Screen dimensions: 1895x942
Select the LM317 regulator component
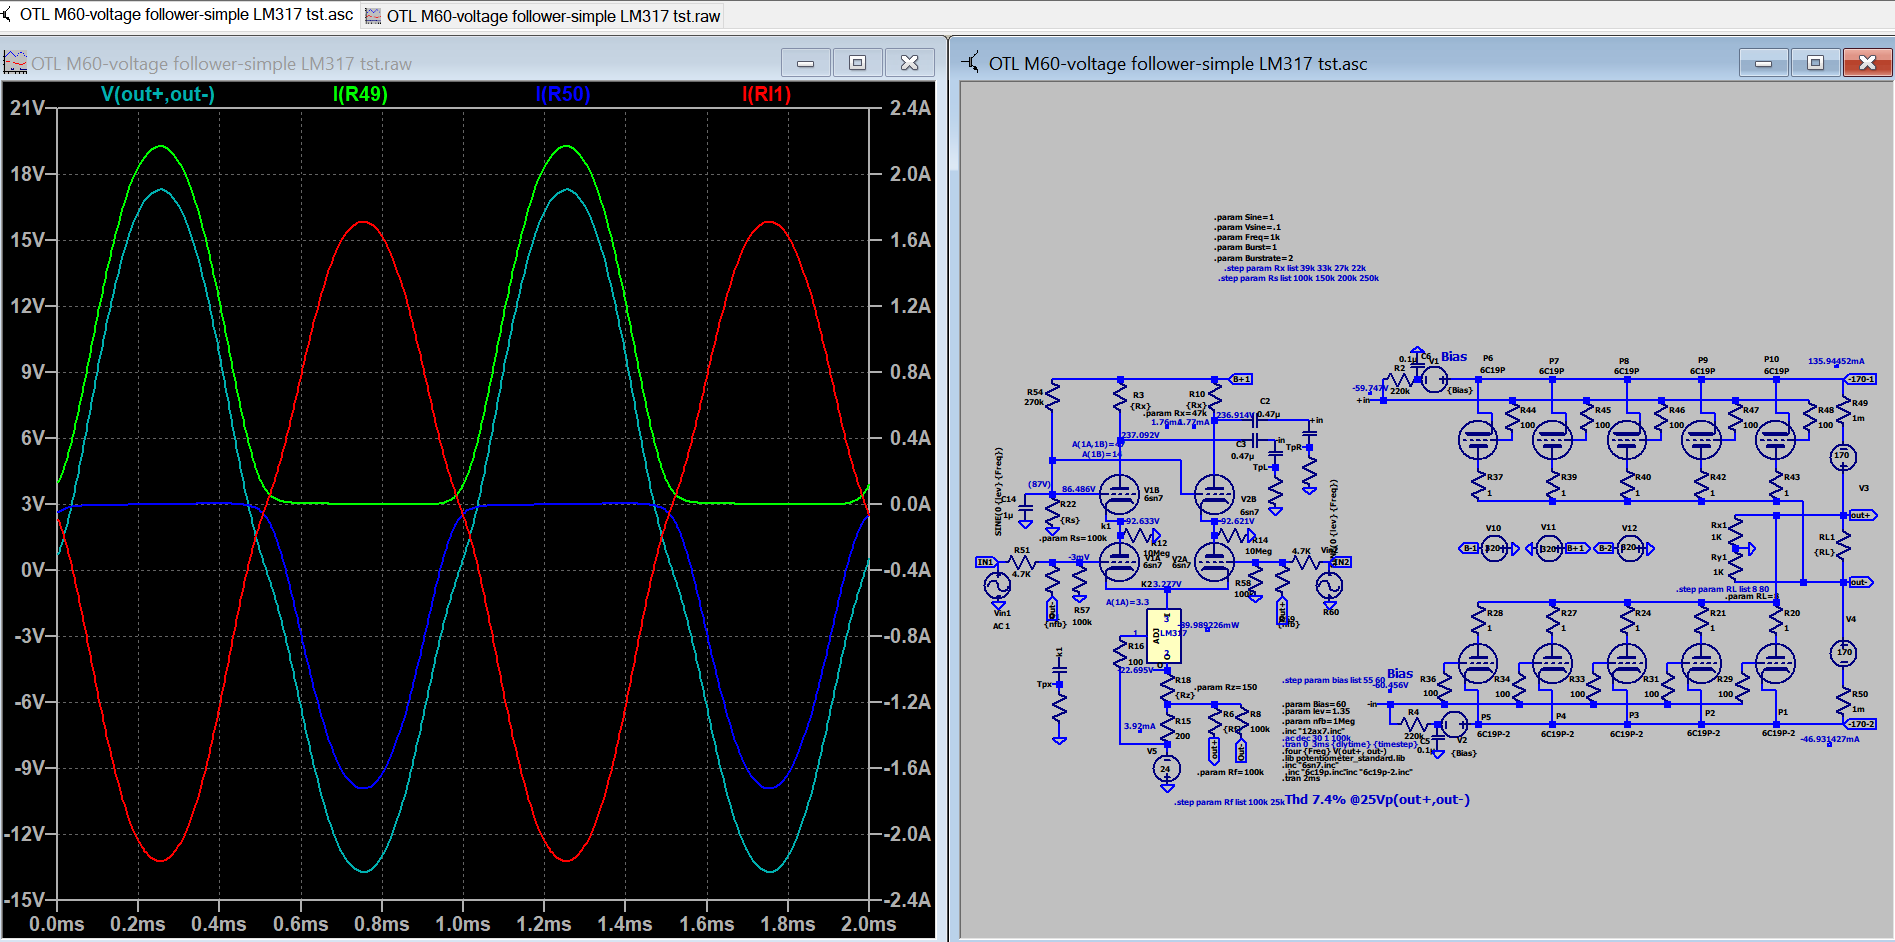(1164, 636)
